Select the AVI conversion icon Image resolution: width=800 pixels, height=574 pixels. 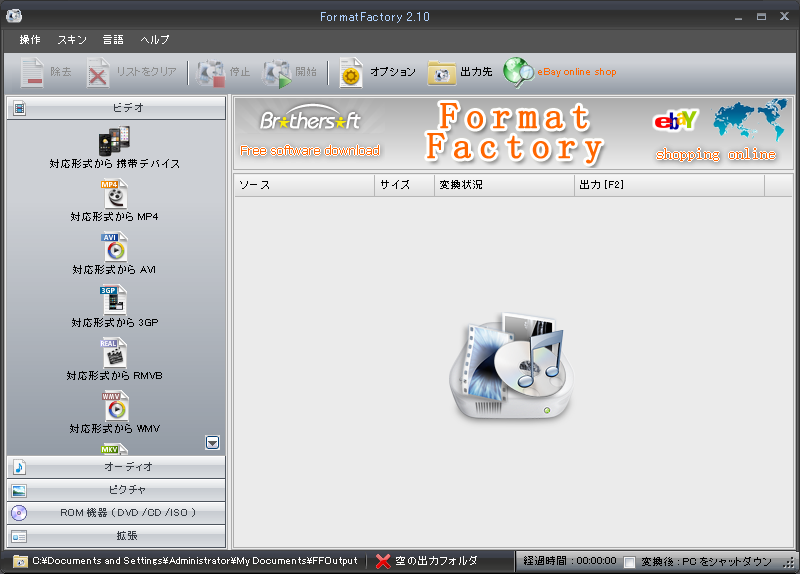click(114, 247)
